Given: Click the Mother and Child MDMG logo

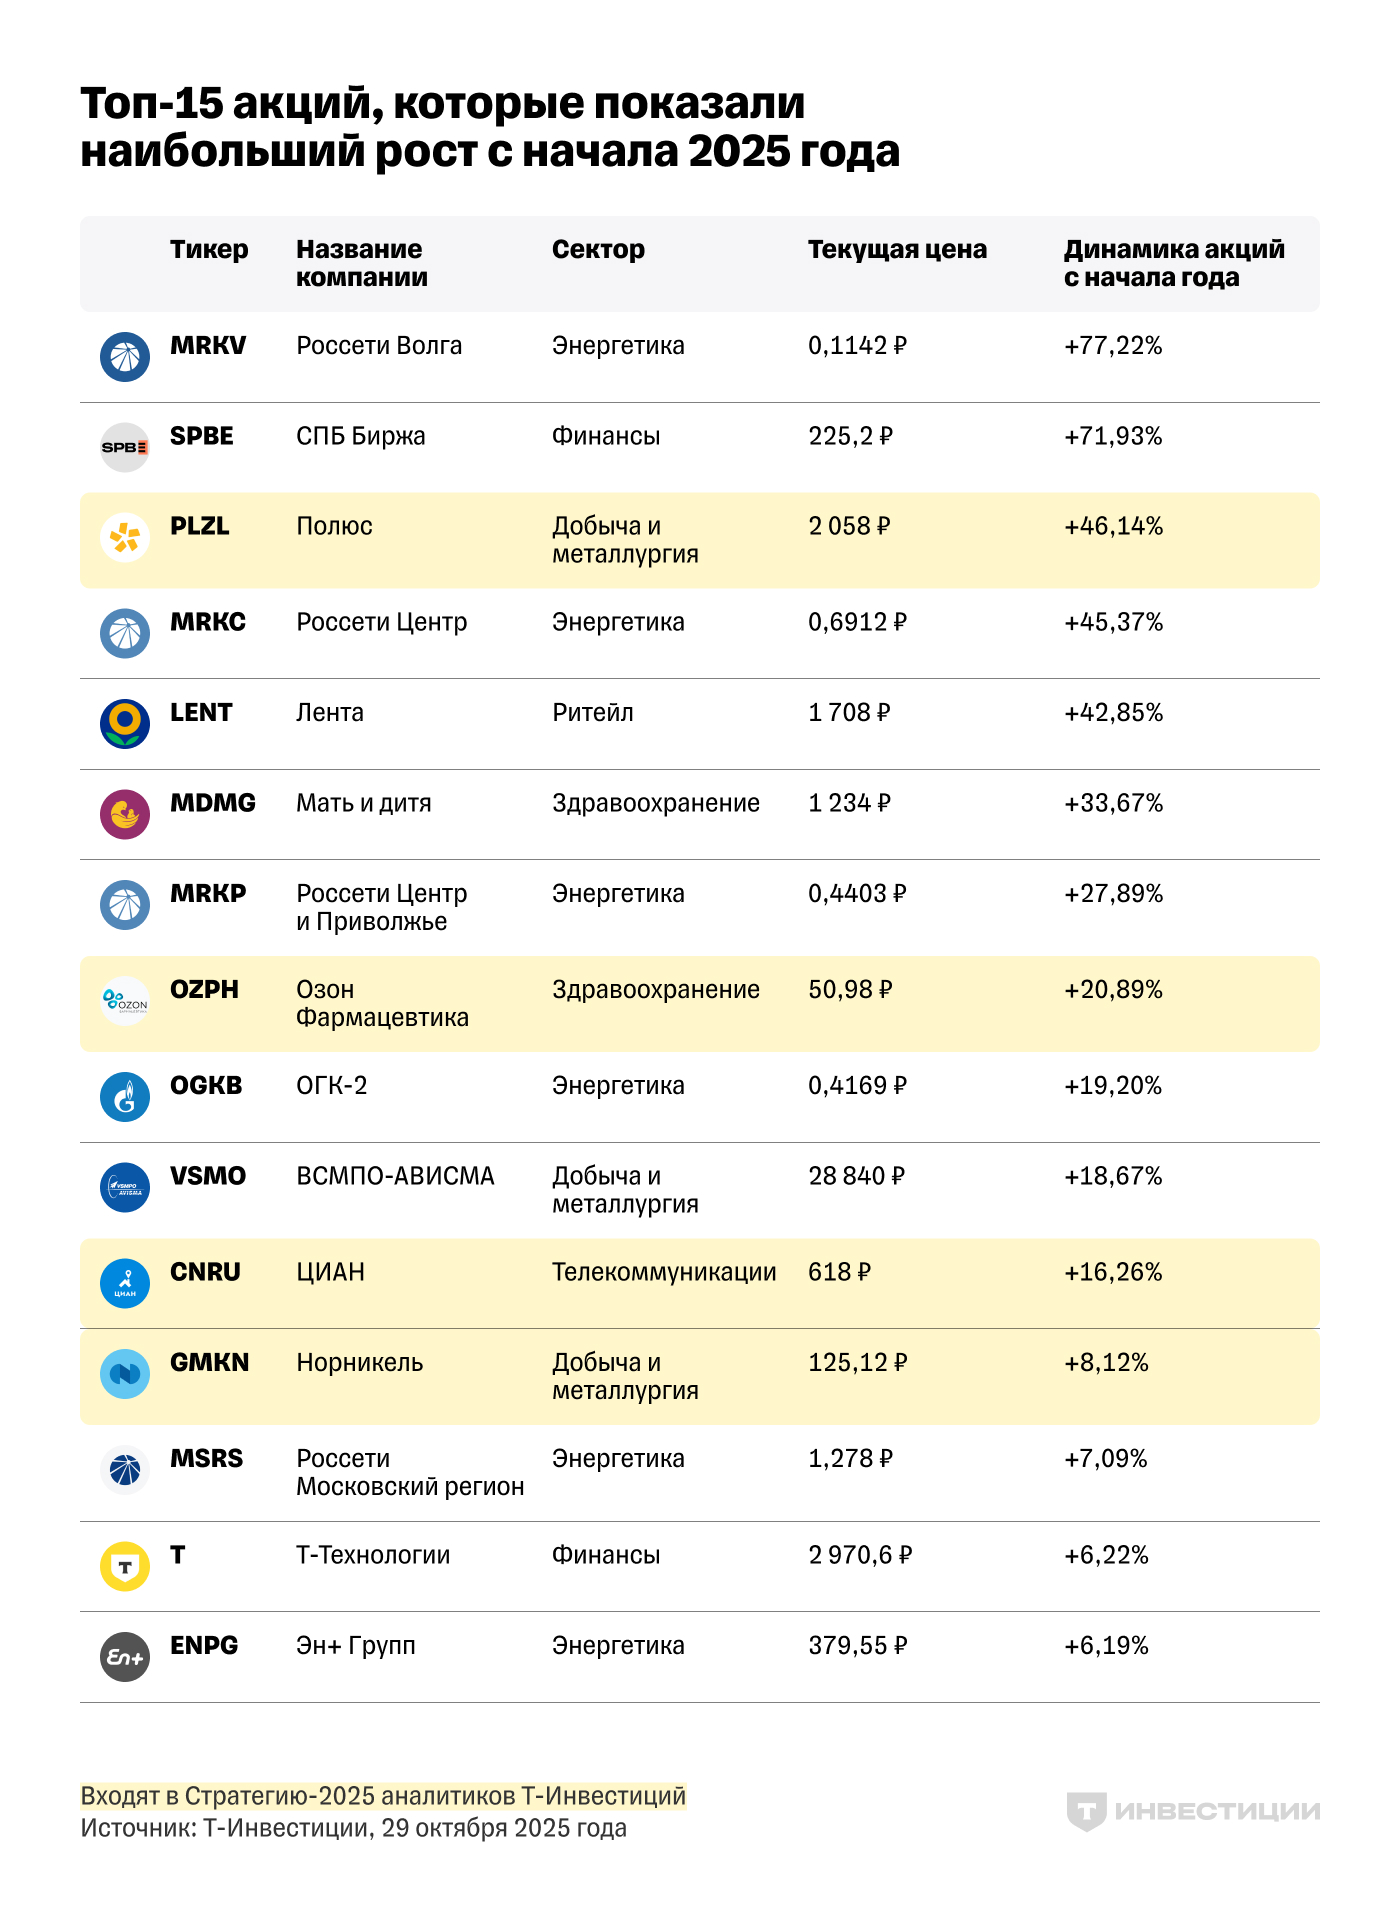Looking at the screenshot, I should coord(125,814).
